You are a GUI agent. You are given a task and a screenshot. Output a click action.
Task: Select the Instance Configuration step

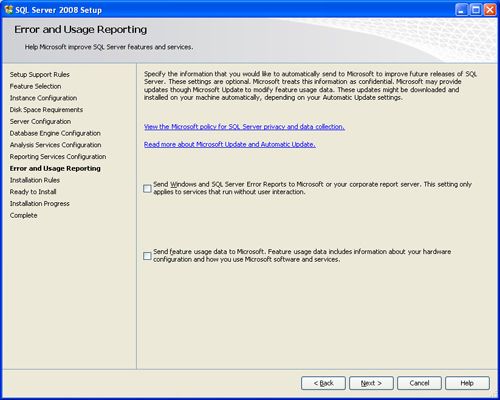click(43, 98)
